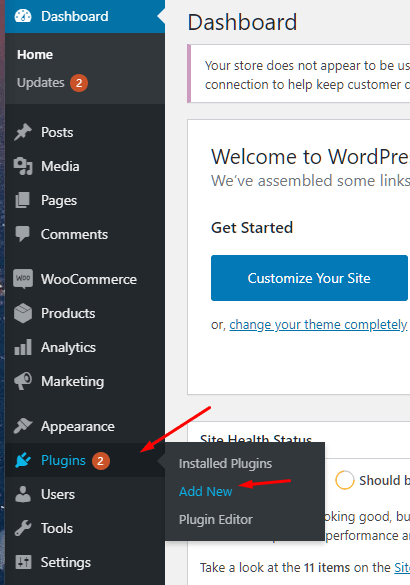Open the Comments menu label
Viewport: 410px width, 585px height.
[x=74, y=234]
